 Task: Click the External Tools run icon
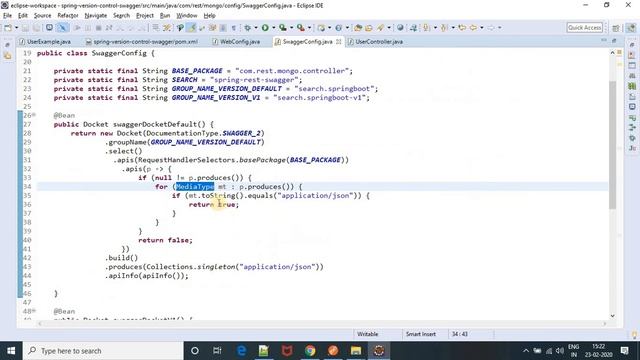click(x=301, y=28)
